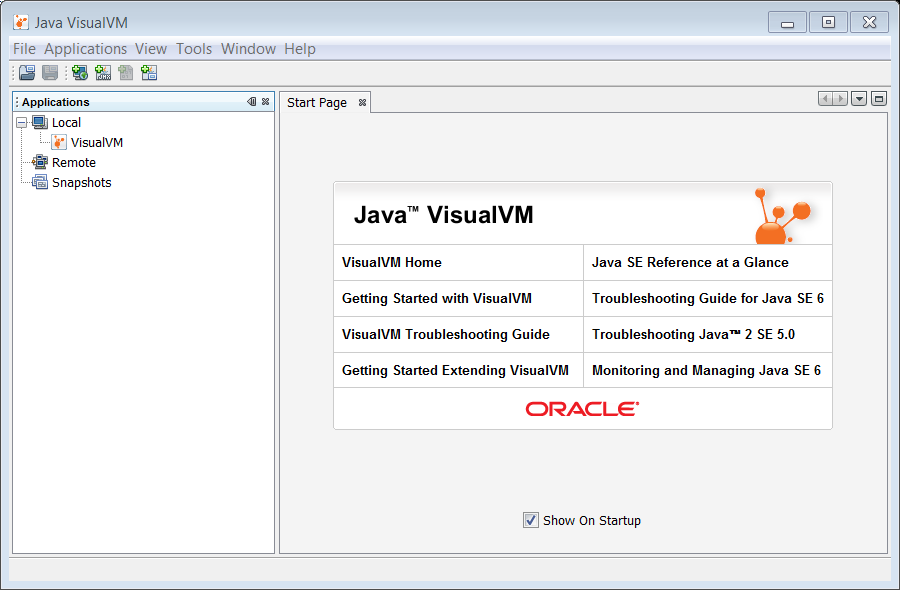Click the Remote hosts icon in tree
The width and height of the screenshot is (900, 590).
(40, 162)
